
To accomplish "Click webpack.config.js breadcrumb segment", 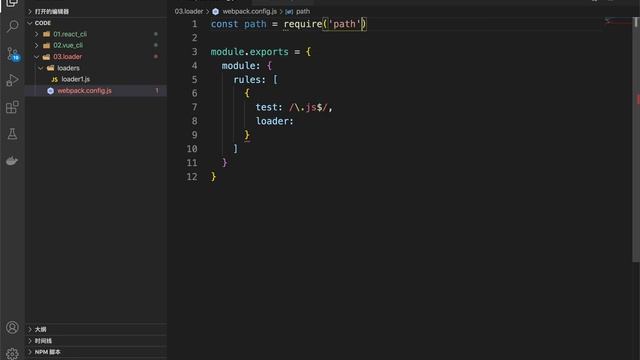I will pyautogui.click(x=249, y=11).
